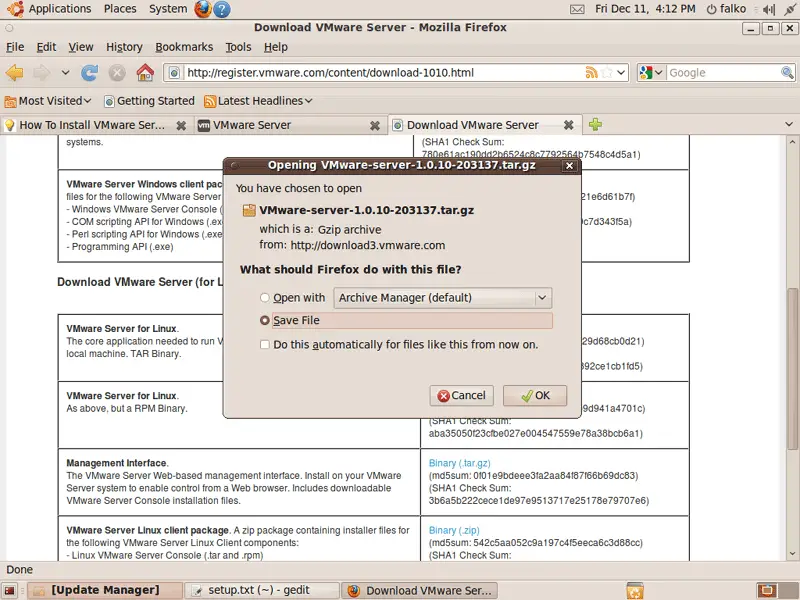Screen dimensions: 800x600
Task: Close the 'Download VMware Server' tab
Action: pos(569,125)
